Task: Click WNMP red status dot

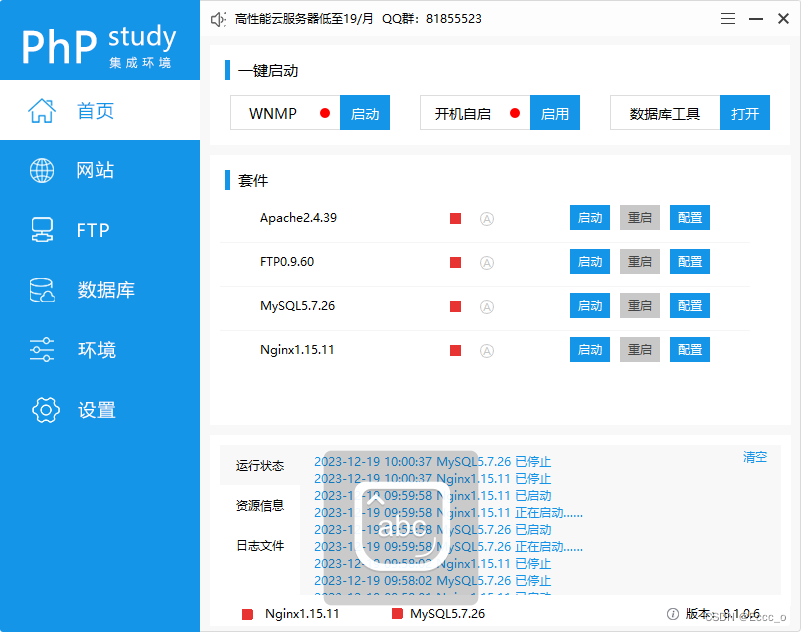Action: point(325,113)
